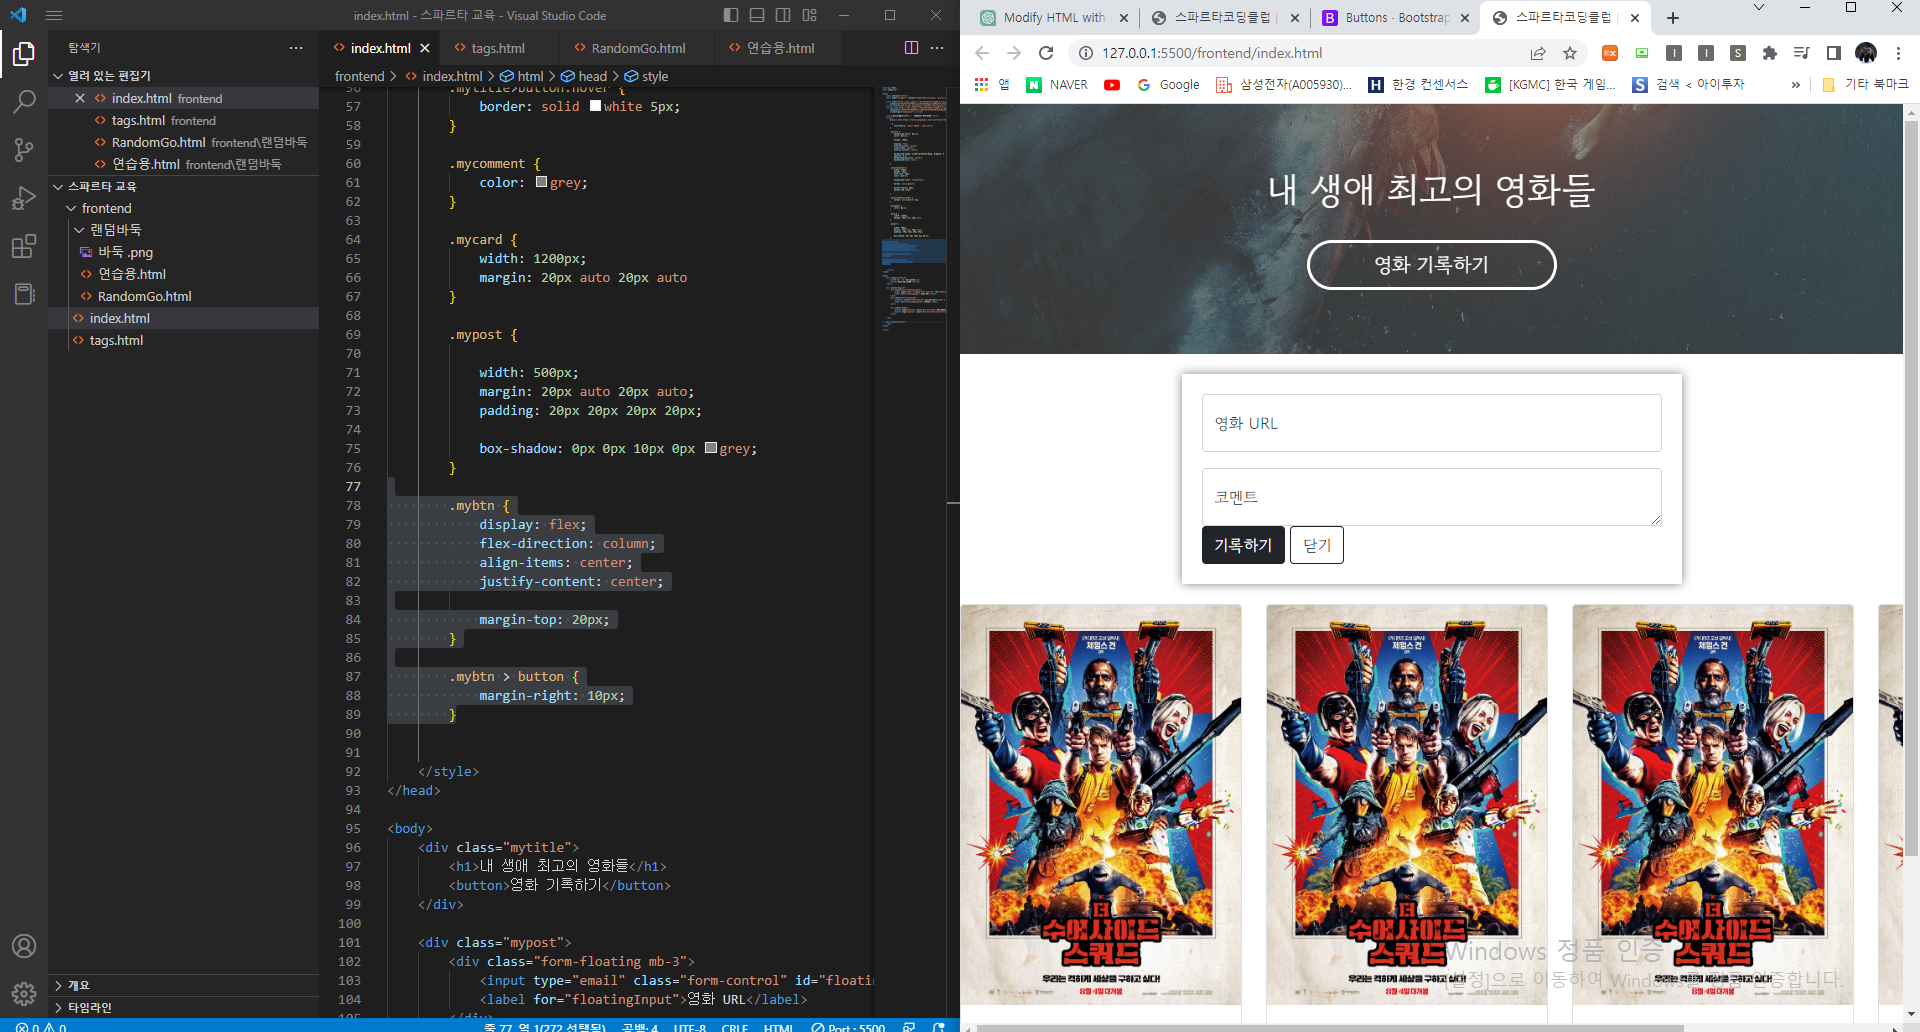The image size is (1920, 1032).
Task: Open Chrome media control icon
Action: tap(1802, 53)
